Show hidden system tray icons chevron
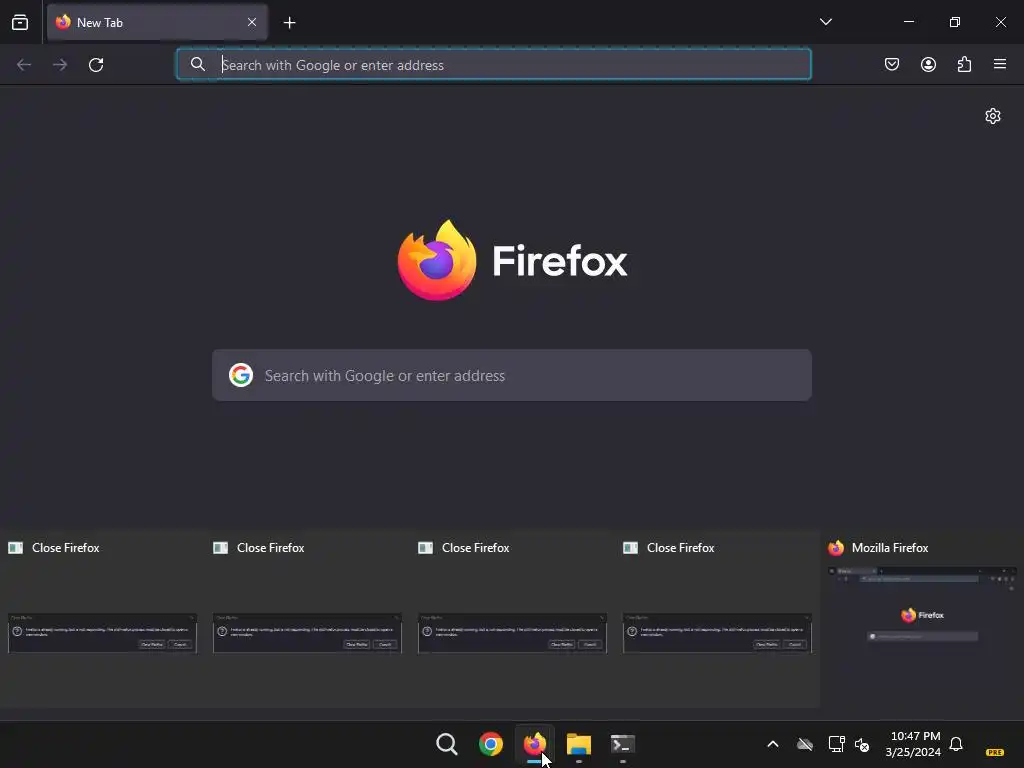The image size is (1024, 768). point(773,744)
